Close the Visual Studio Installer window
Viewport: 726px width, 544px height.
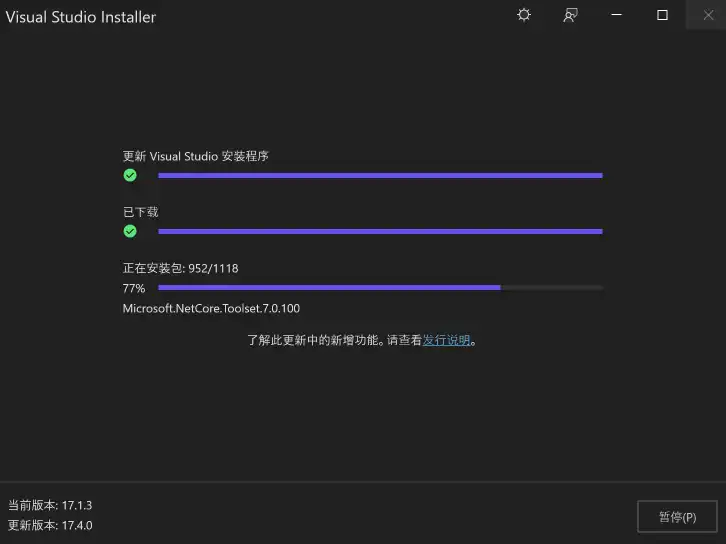point(707,15)
